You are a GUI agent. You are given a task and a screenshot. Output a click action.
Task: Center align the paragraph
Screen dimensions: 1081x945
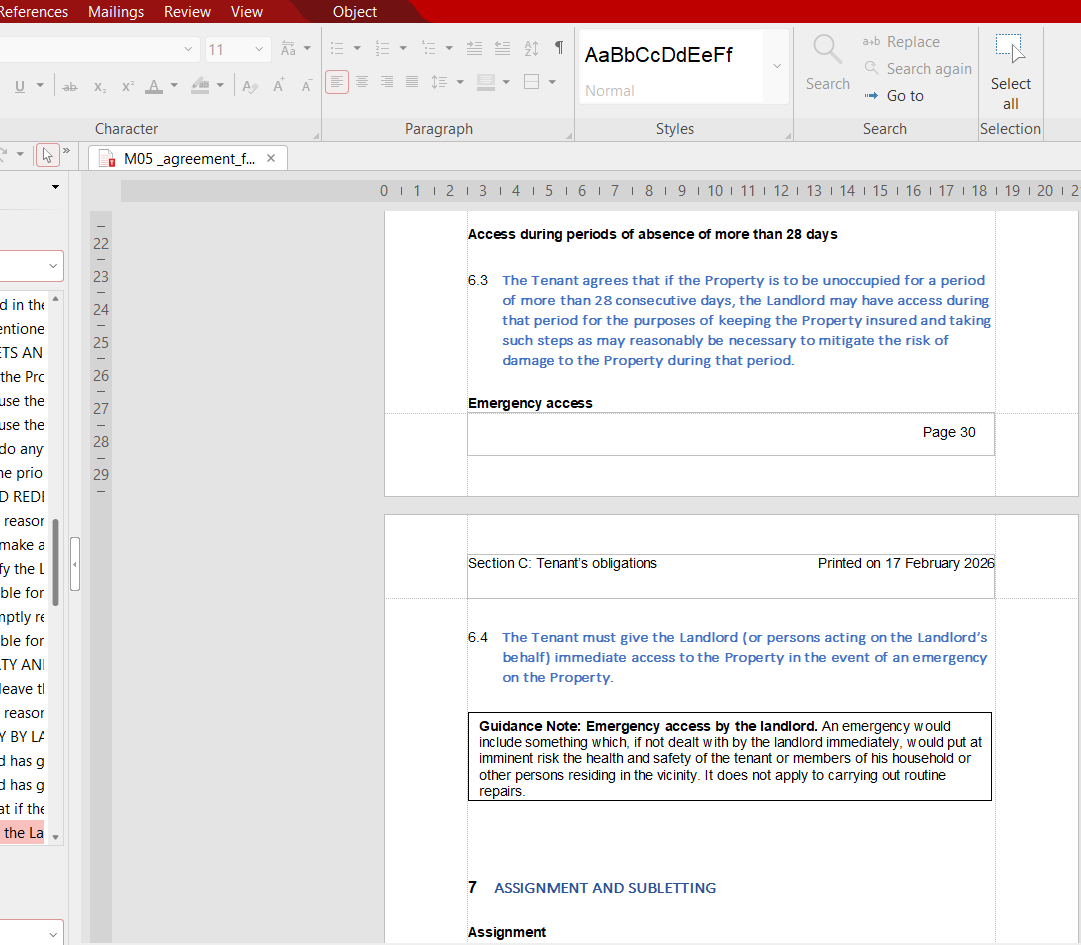click(x=362, y=82)
